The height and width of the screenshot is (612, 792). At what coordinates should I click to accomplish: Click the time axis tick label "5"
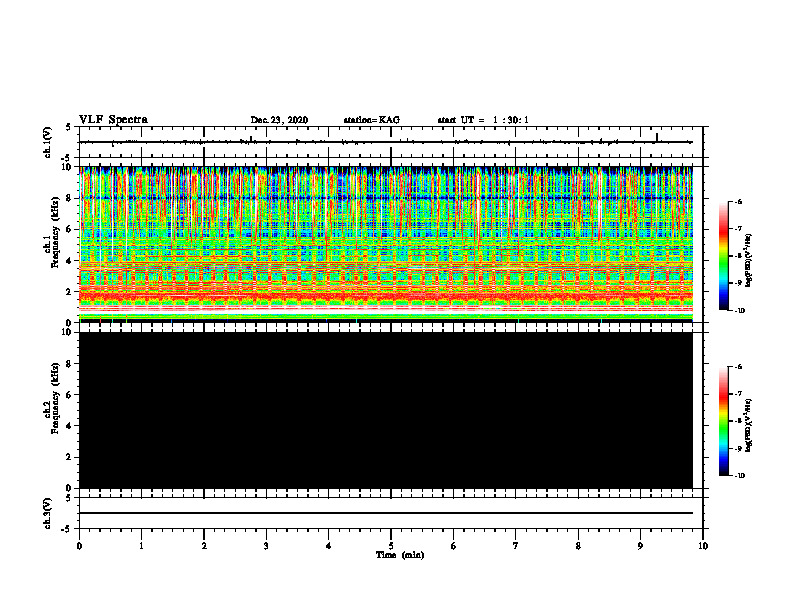click(391, 546)
